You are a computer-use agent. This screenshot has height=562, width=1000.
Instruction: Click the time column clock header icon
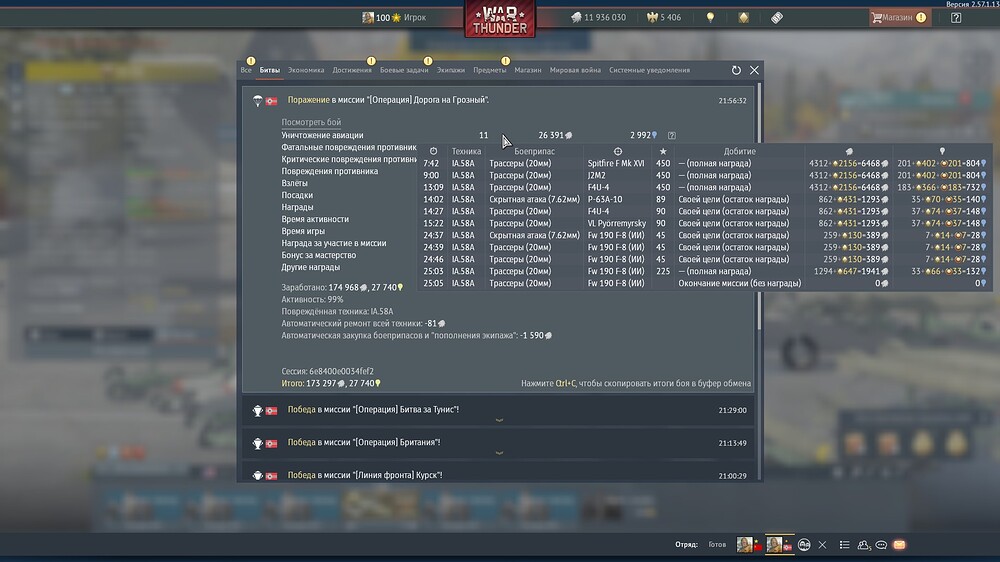pos(434,151)
